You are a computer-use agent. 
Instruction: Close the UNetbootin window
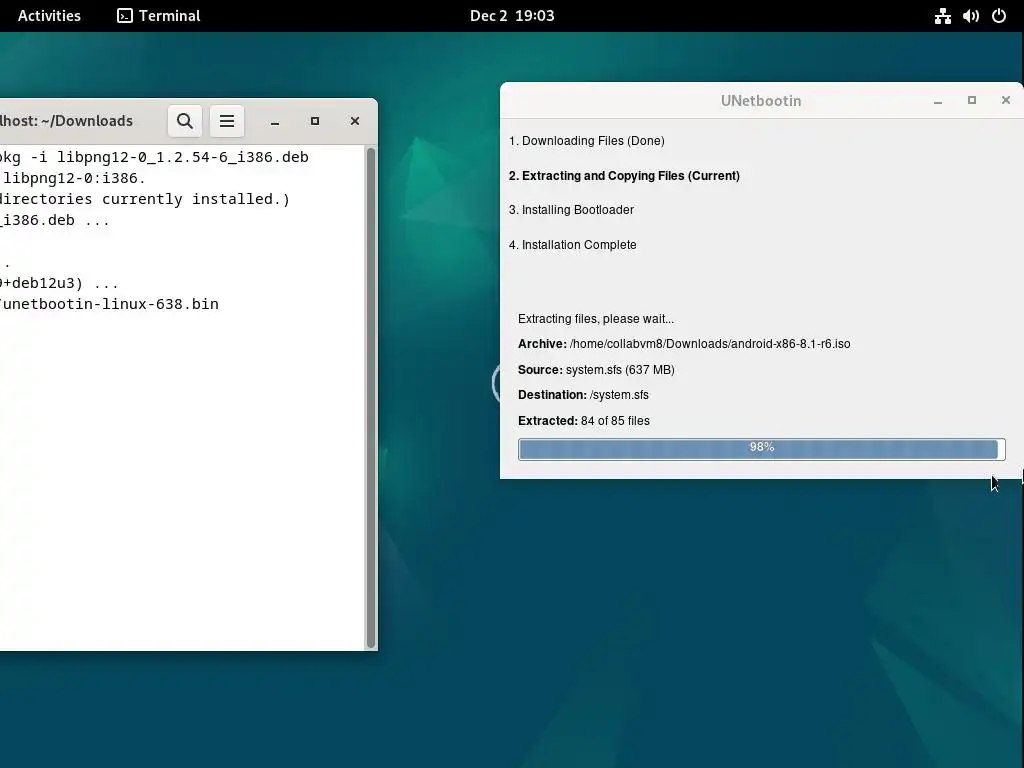pyautogui.click(x=1006, y=100)
